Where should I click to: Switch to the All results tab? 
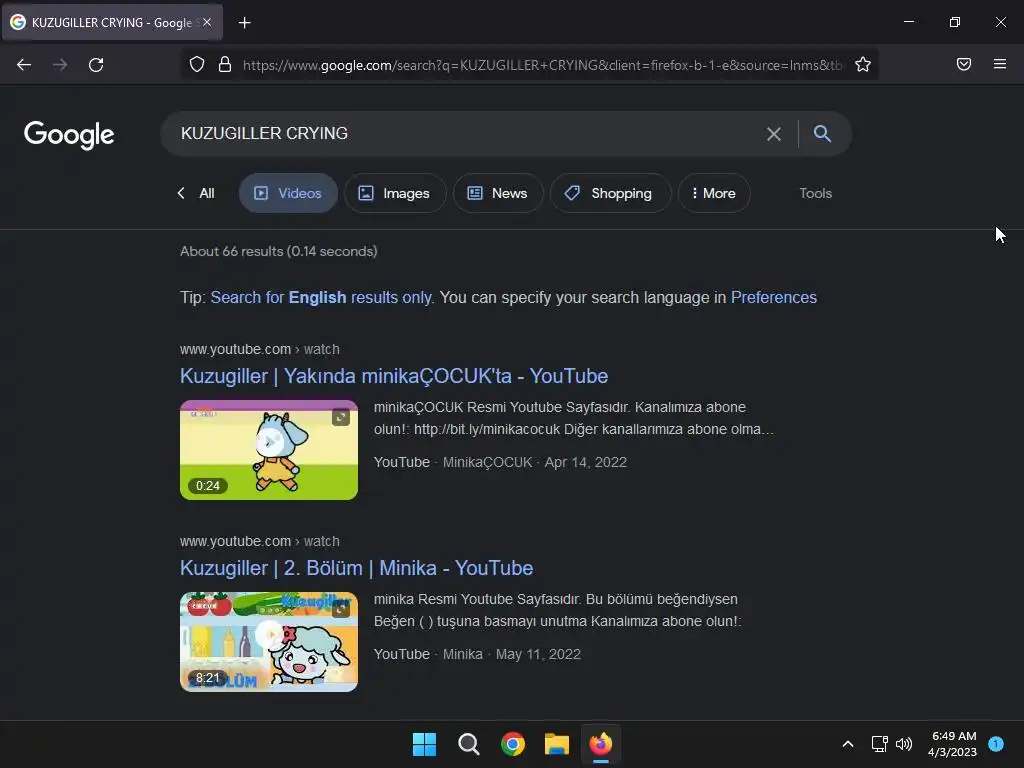click(x=206, y=193)
